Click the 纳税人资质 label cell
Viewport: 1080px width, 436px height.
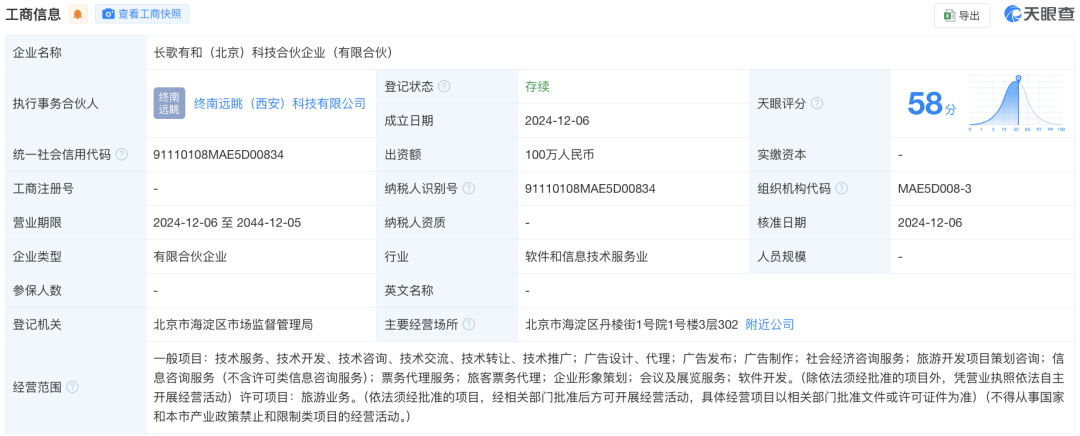point(447,222)
